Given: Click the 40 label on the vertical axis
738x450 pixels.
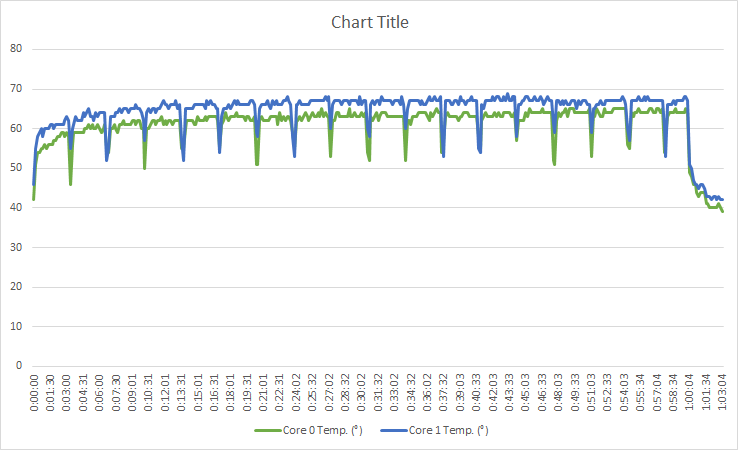Looking at the screenshot, I should 16,207.
